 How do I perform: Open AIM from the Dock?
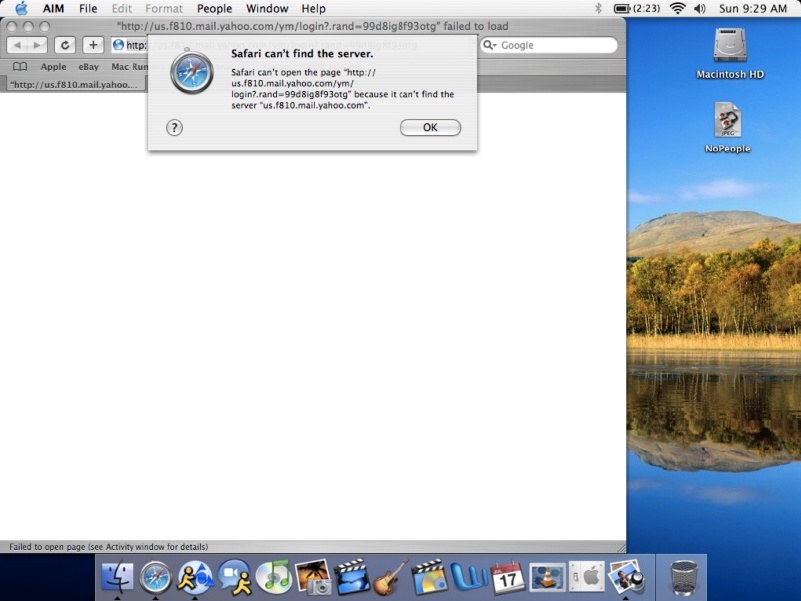[x=195, y=577]
